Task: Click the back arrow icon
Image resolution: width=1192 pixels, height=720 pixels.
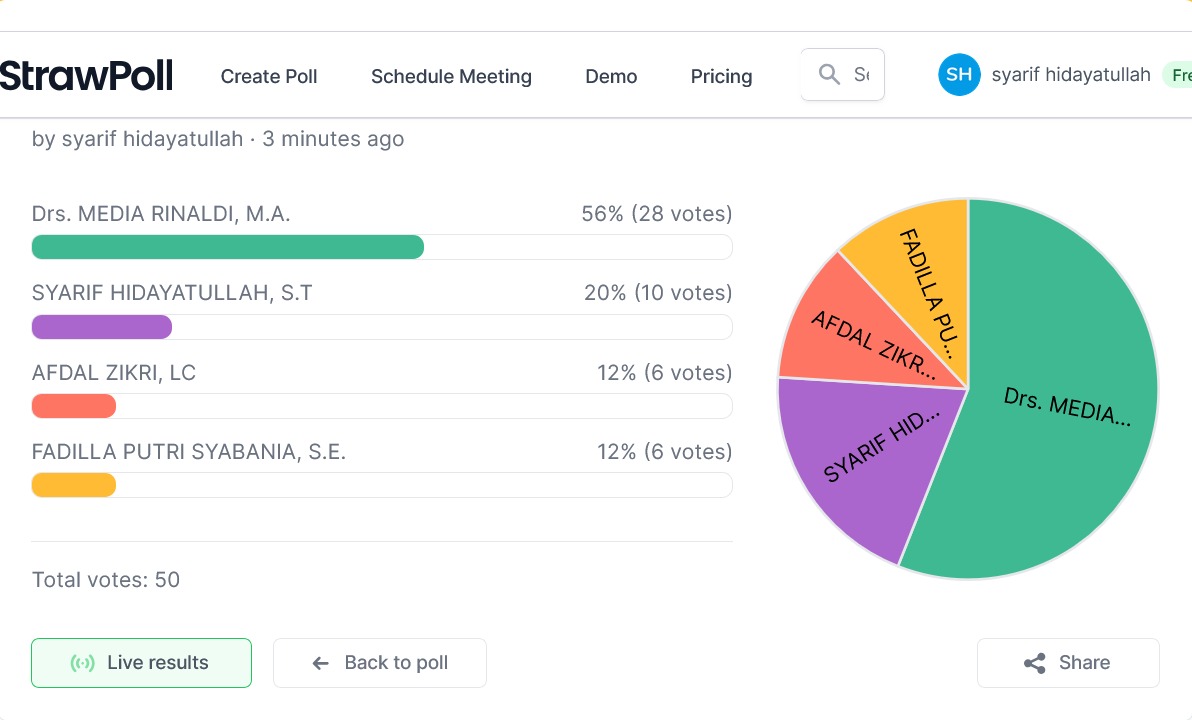Action: pyautogui.click(x=320, y=663)
